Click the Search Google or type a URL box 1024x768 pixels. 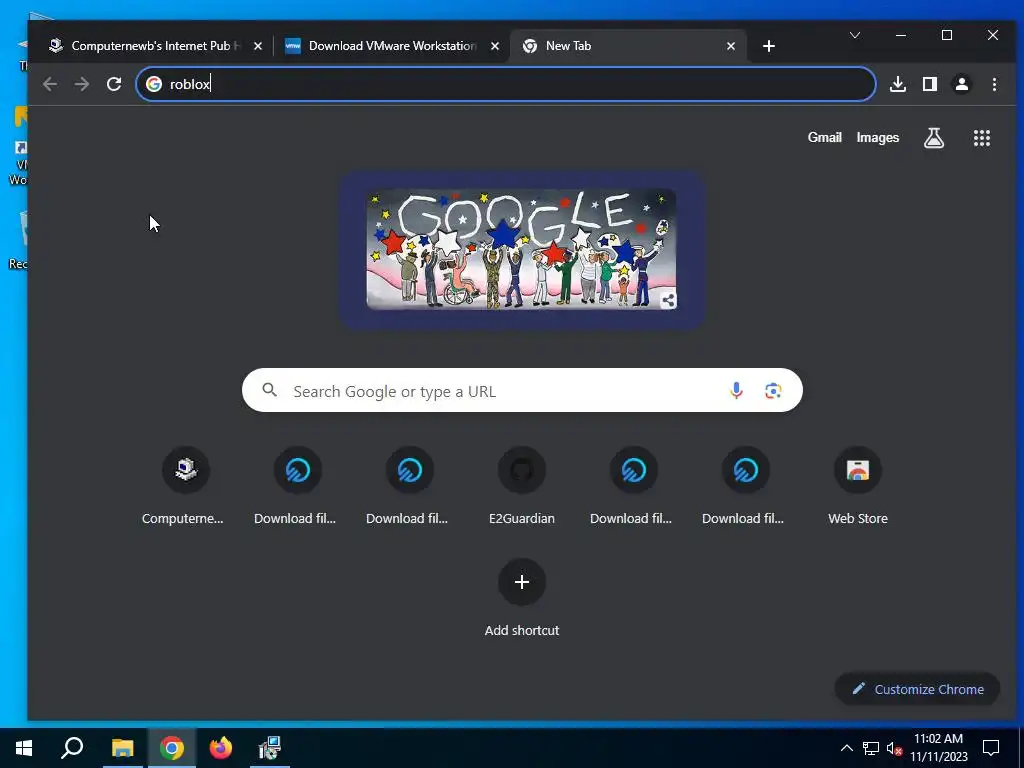pyautogui.click(x=522, y=391)
